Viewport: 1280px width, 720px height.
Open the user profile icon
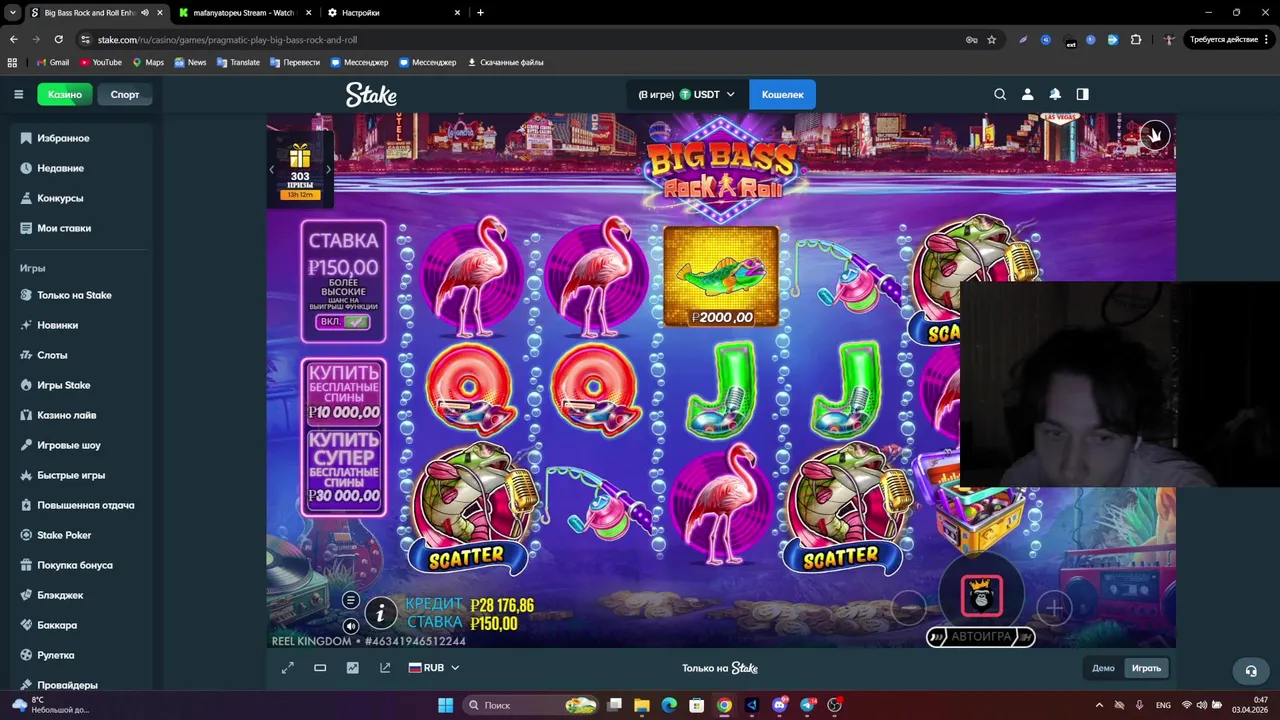tap(1027, 94)
